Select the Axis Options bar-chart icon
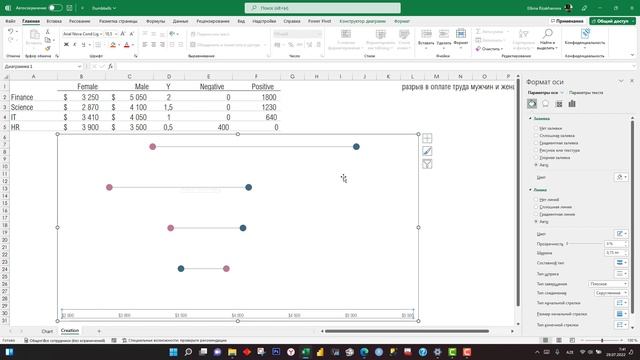Image resolution: width=640 pixels, height=360 pixels. point(572,104)
